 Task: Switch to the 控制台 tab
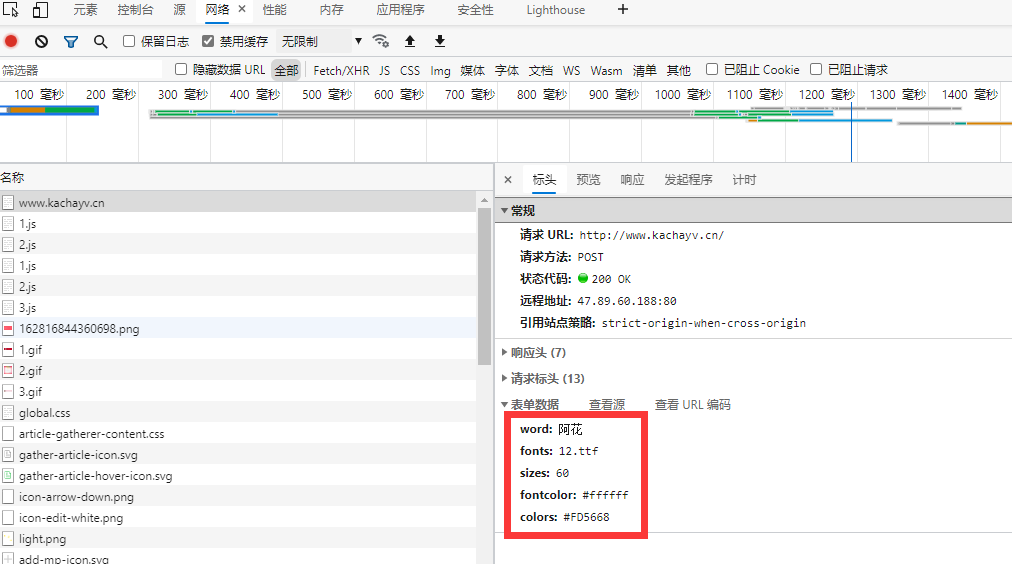[136, 10]
